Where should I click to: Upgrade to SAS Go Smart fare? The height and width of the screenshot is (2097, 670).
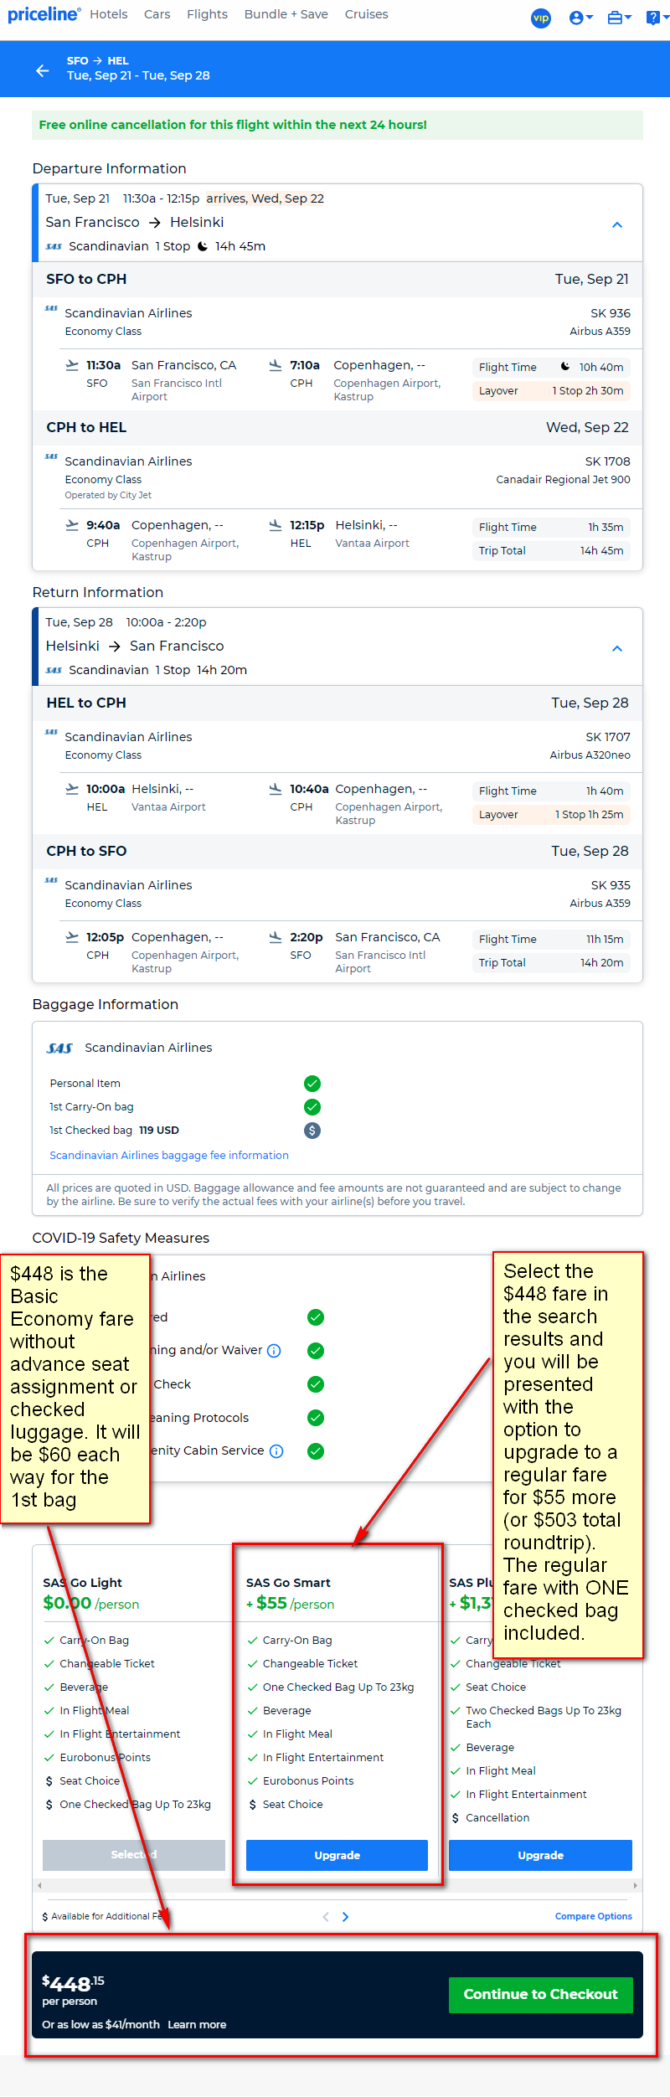pos(337,1855)
